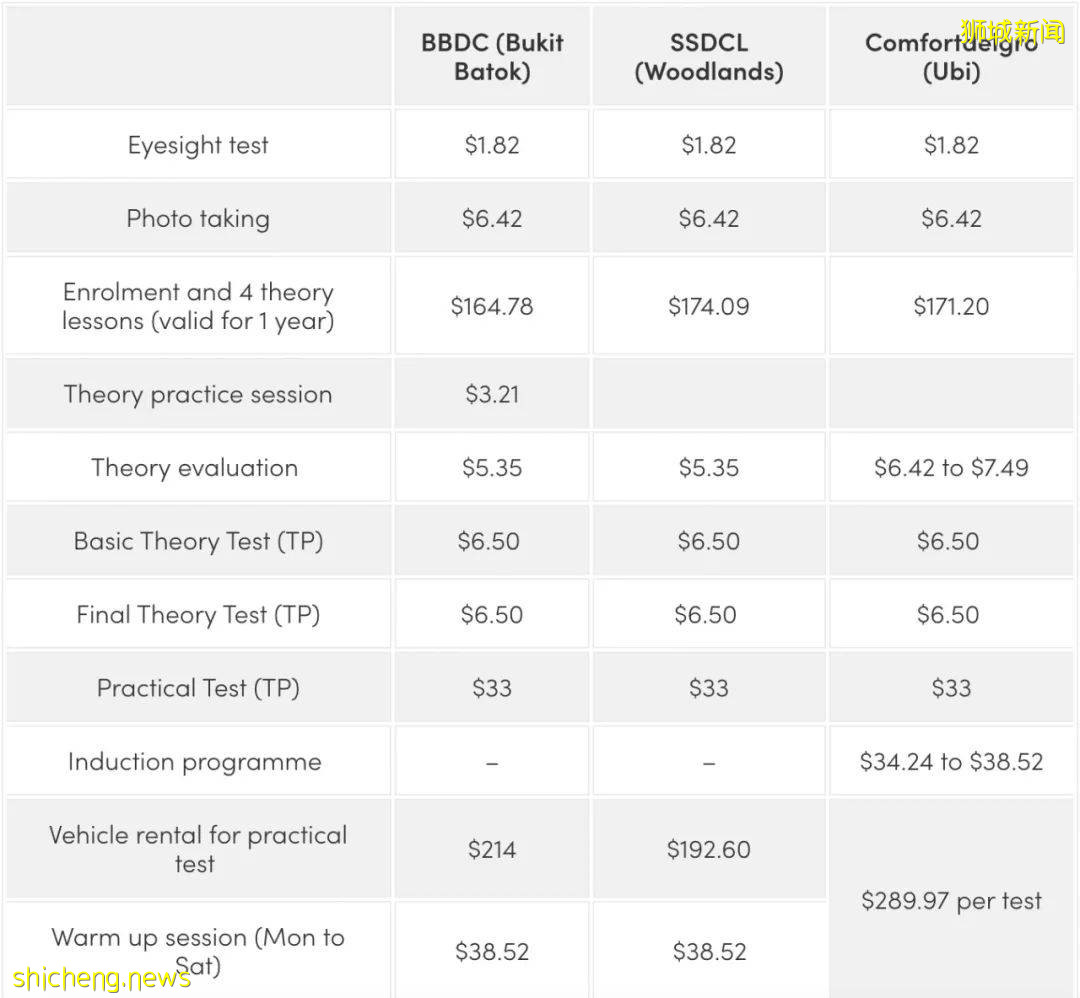Click the $164.78 enrolment price cell
This screenshot has height=998, width=1080.
(492, 306)
